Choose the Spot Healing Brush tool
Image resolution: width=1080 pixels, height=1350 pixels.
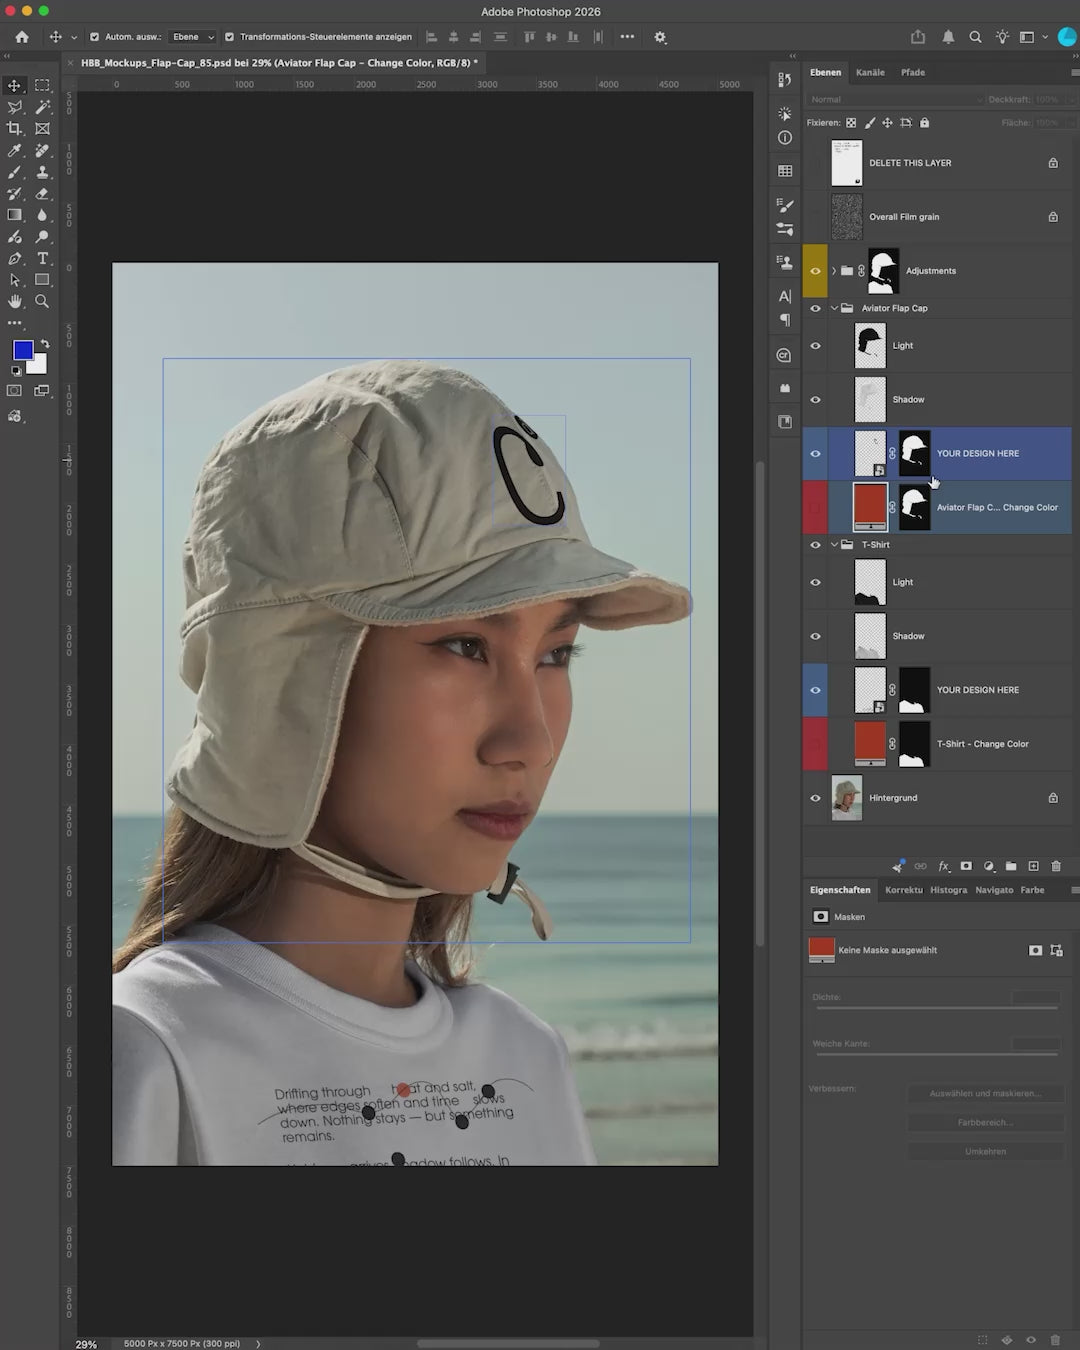(x=42, y=150)
